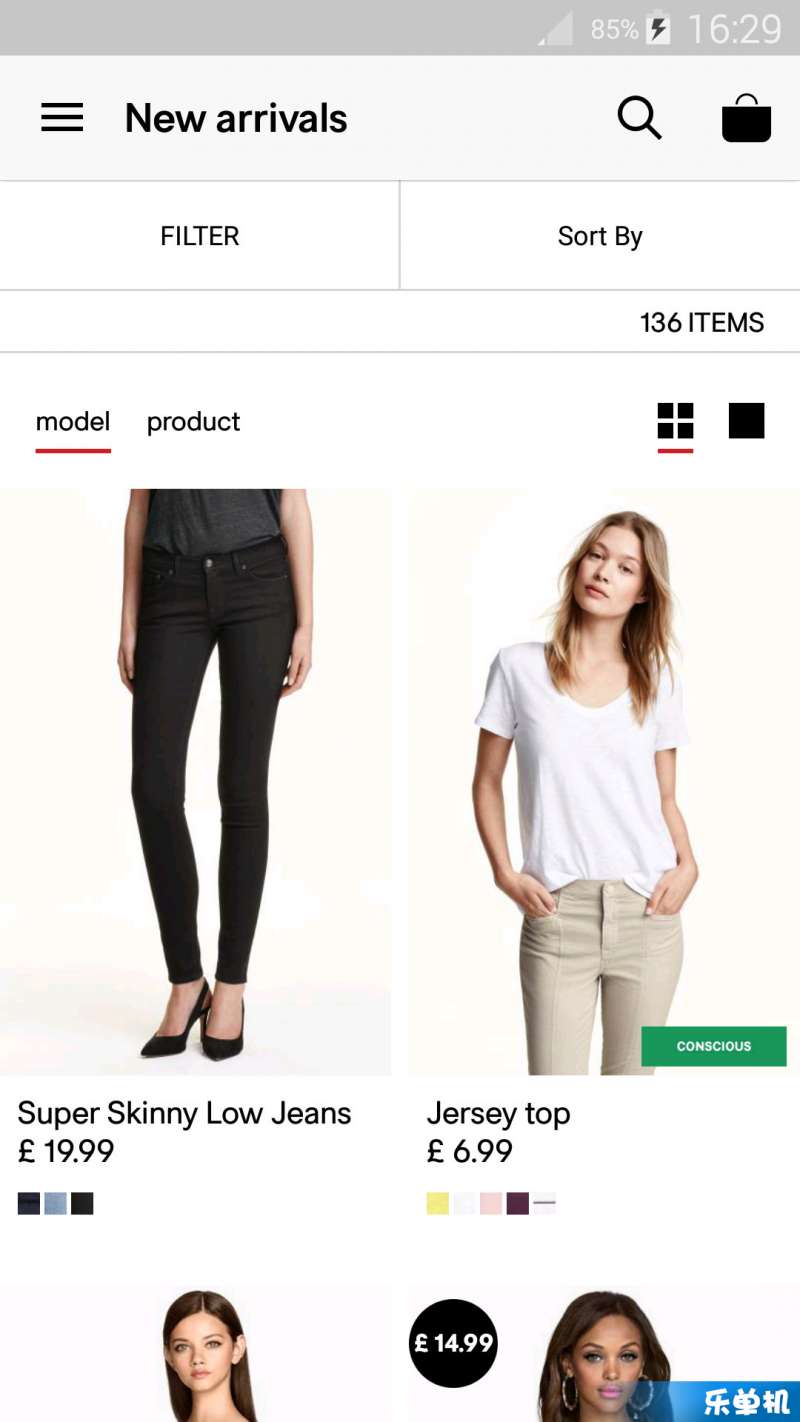Select the product tab
The width and height of the screenshot is (800, 1422).
pos(193,422)
